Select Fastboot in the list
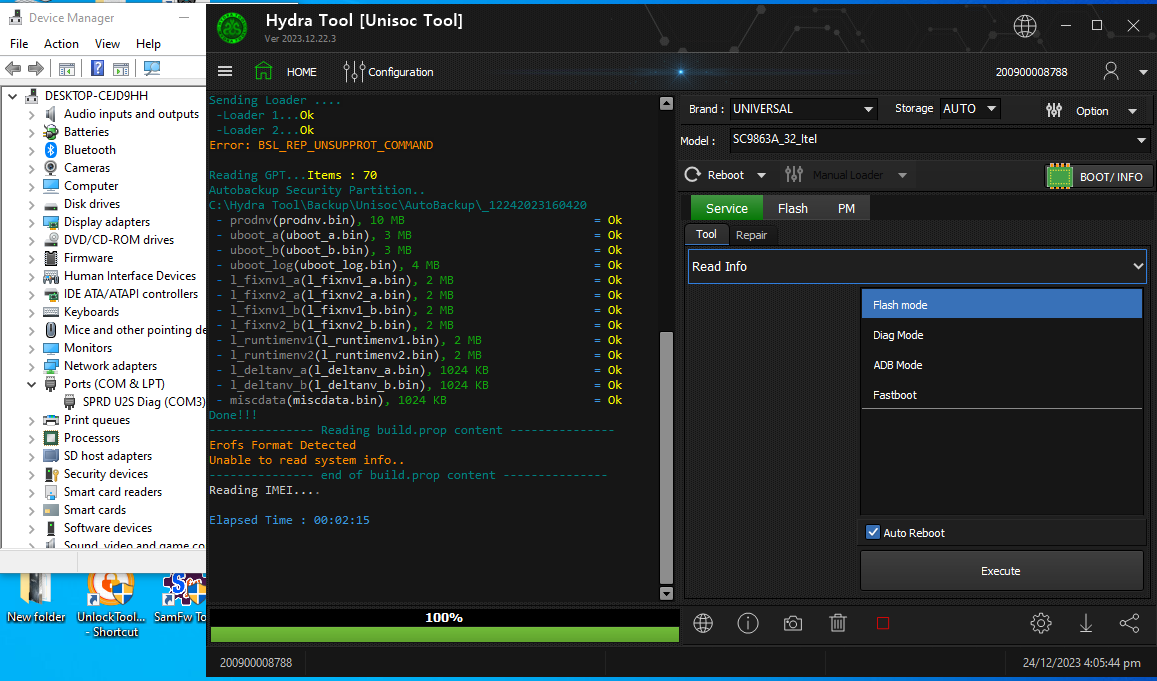 pyautogui.click(x=1001, y=395)
